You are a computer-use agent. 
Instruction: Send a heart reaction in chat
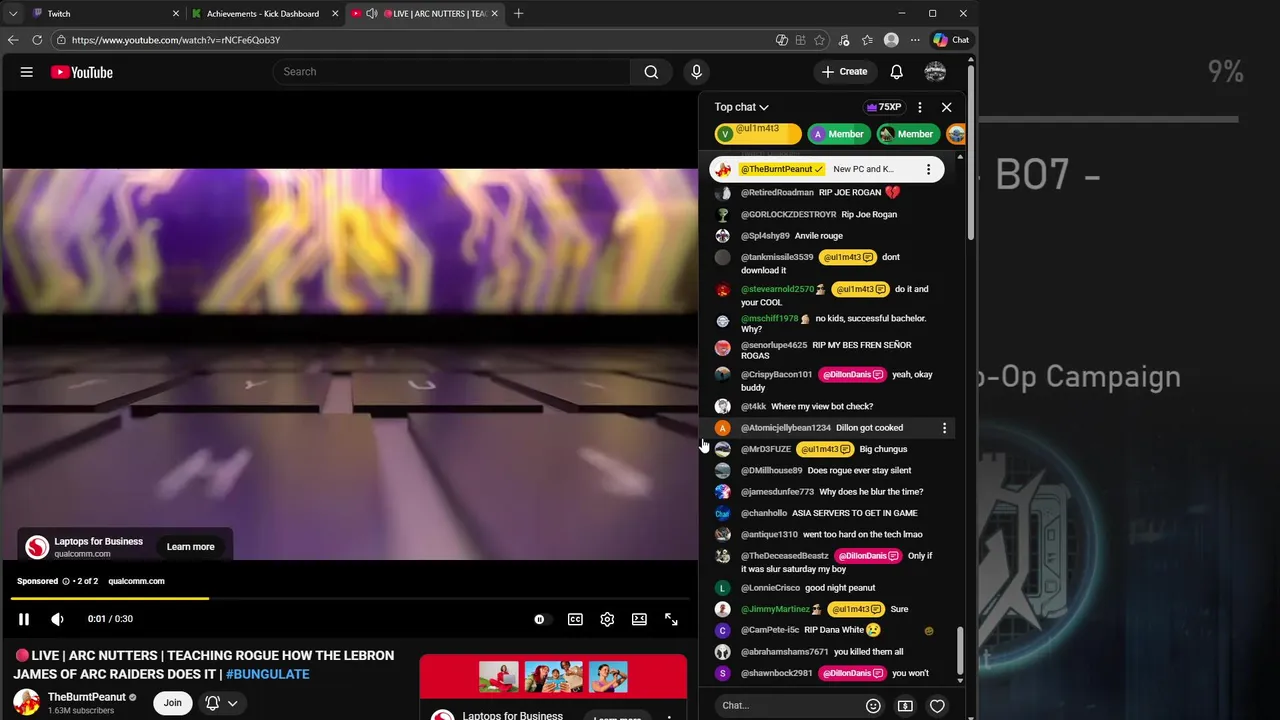pos(937,706)
